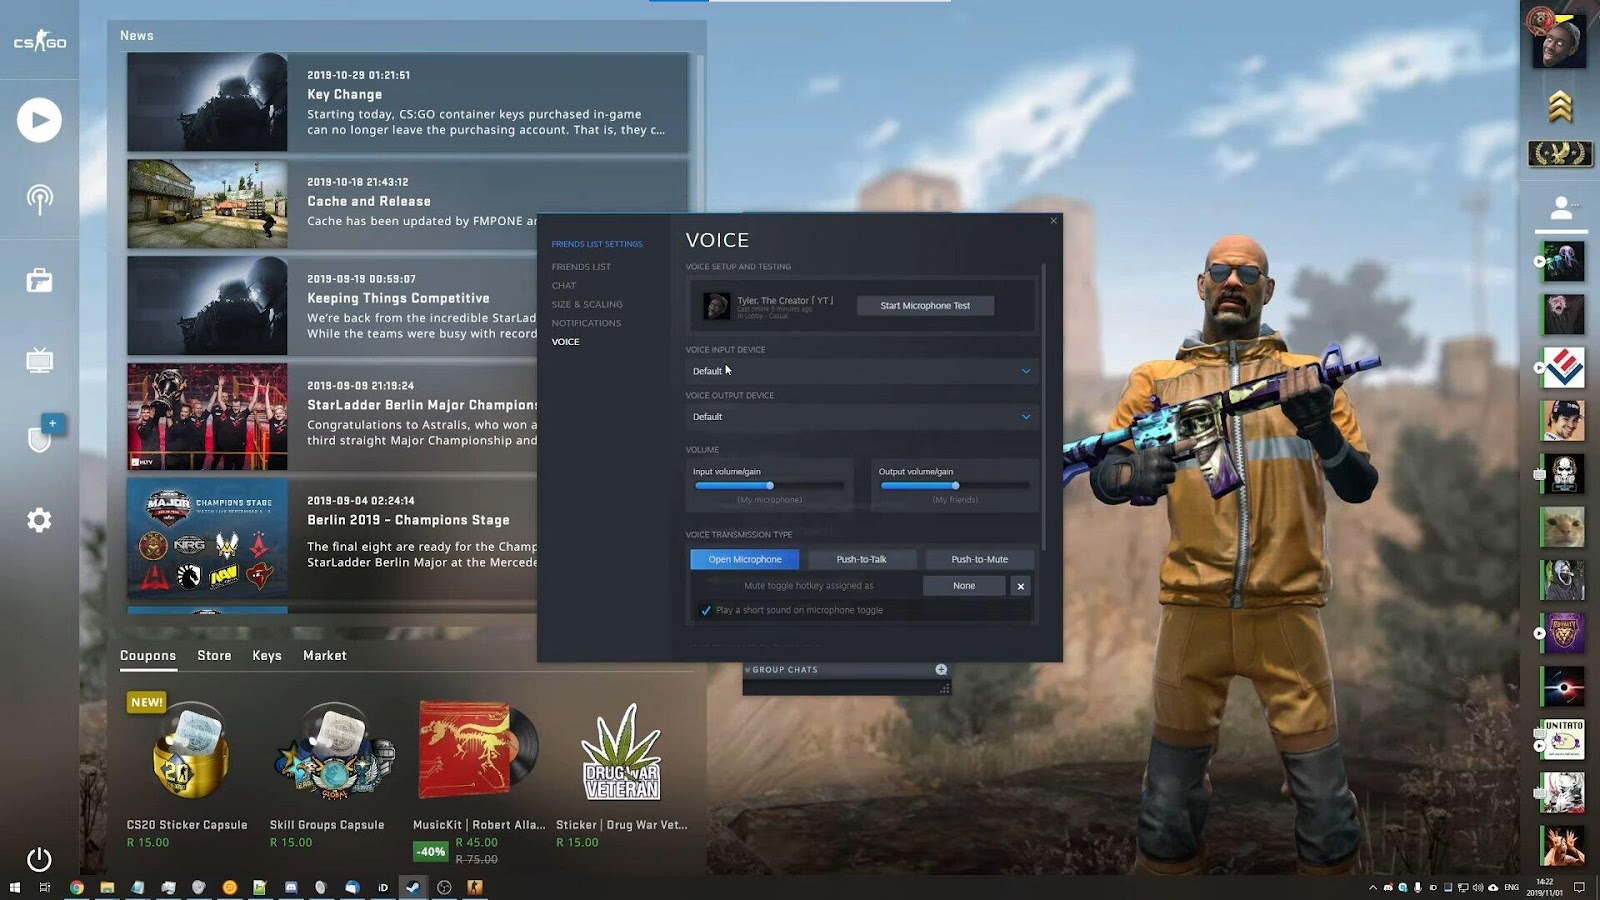Select Open Microphone transmission type
Viewport: 1600px width, 900px height.
[x=745, y=559]
